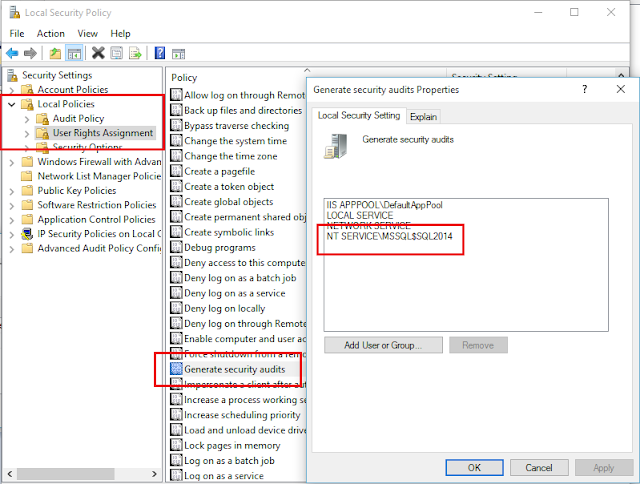Expand the User Rights Assignment node
The image size is (640, 484).
[x=27, y=133]
